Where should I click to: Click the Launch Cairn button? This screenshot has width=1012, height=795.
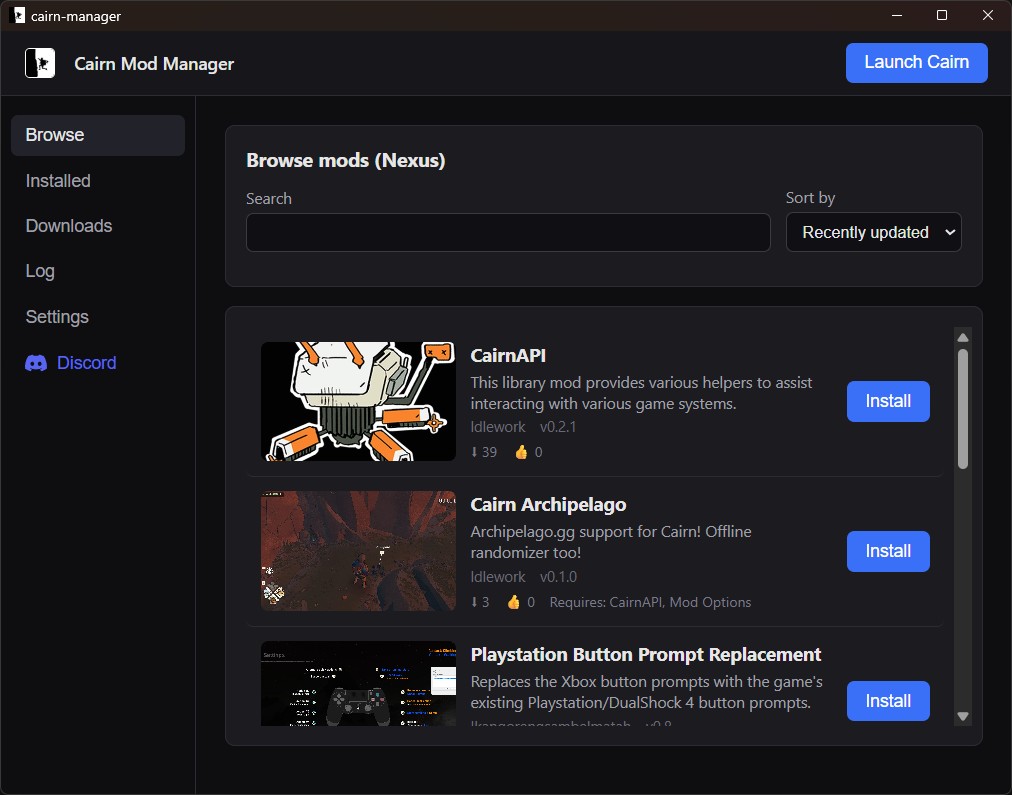click(x=916, y=63)
